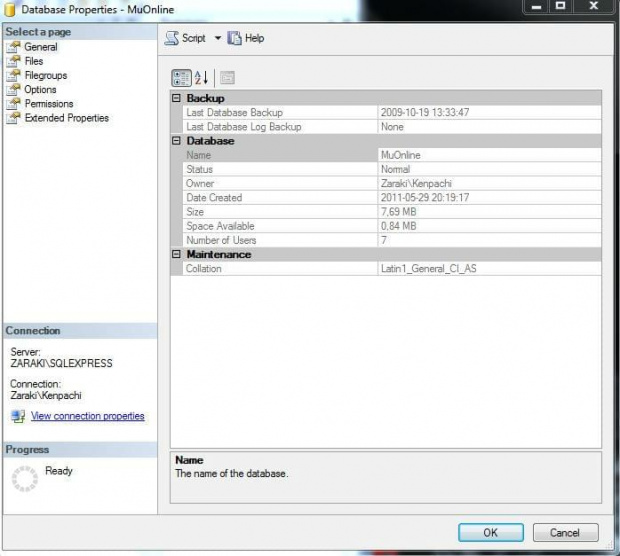
Task: Sort properties alphabetically
Action: point(201,77)
